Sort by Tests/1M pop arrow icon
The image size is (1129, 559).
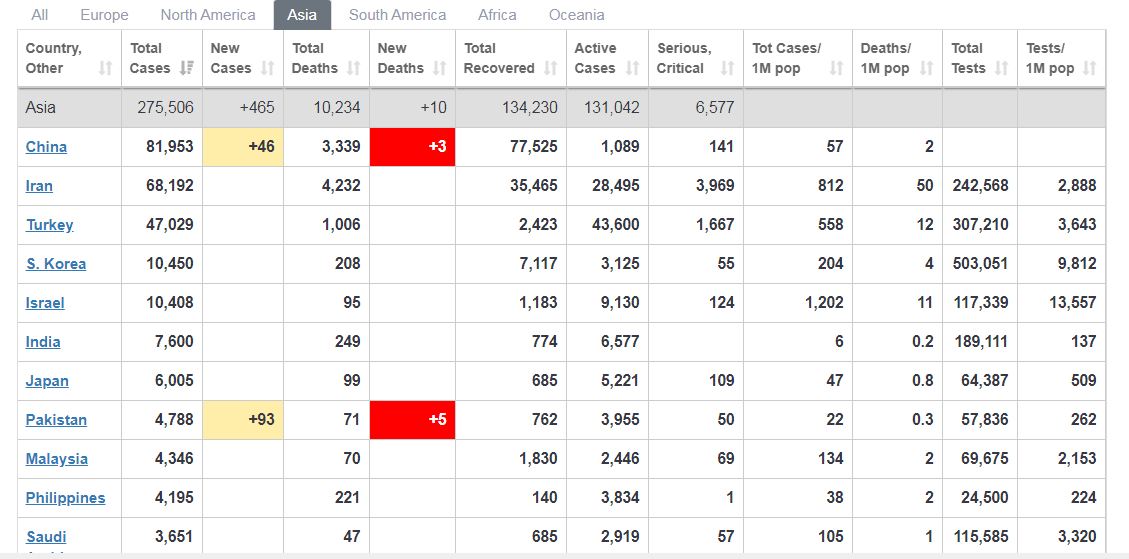pyautogui.click(x=1089, y=68)
